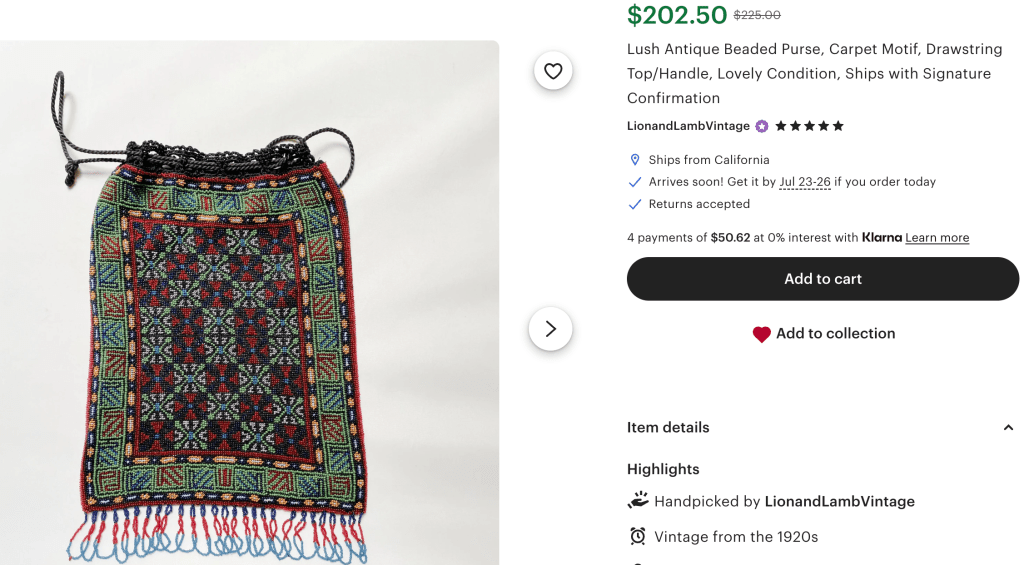Image resolution: width=1024 pixels, height=565 pixels.
Task: Collapse the Item details section
Action: pos(1007,428)
